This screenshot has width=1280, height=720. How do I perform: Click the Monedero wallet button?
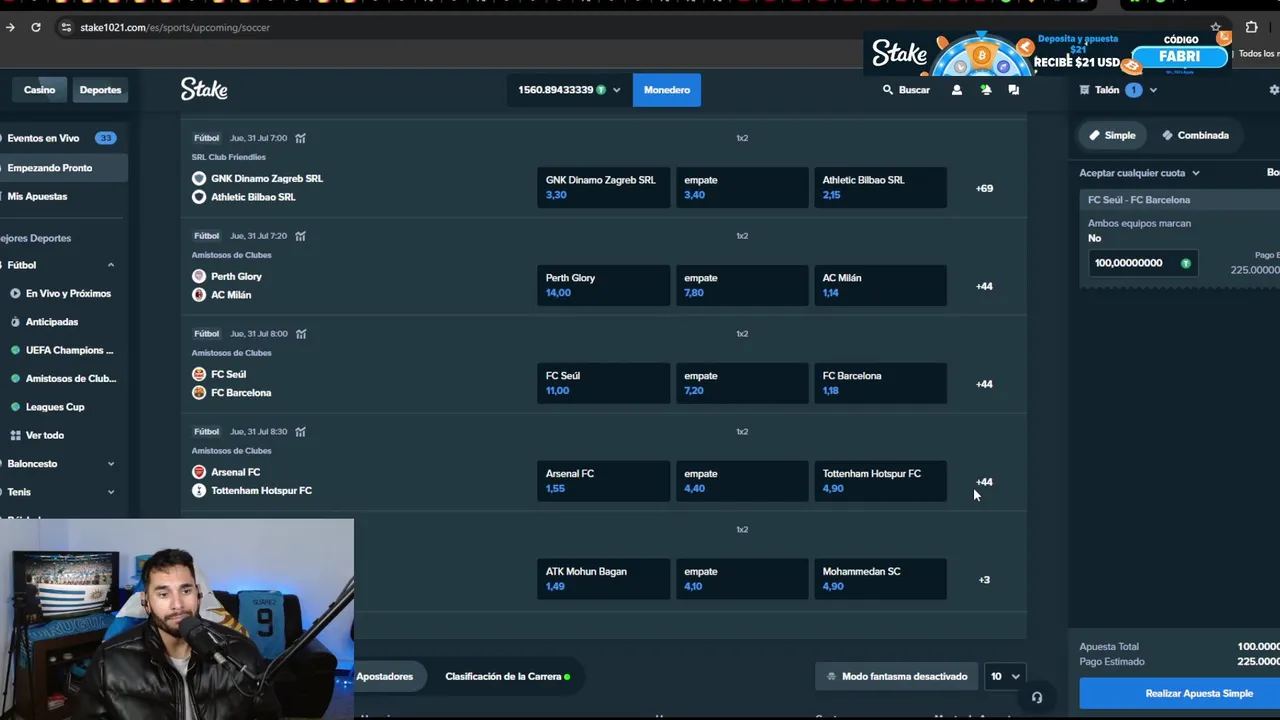[667, 90]
